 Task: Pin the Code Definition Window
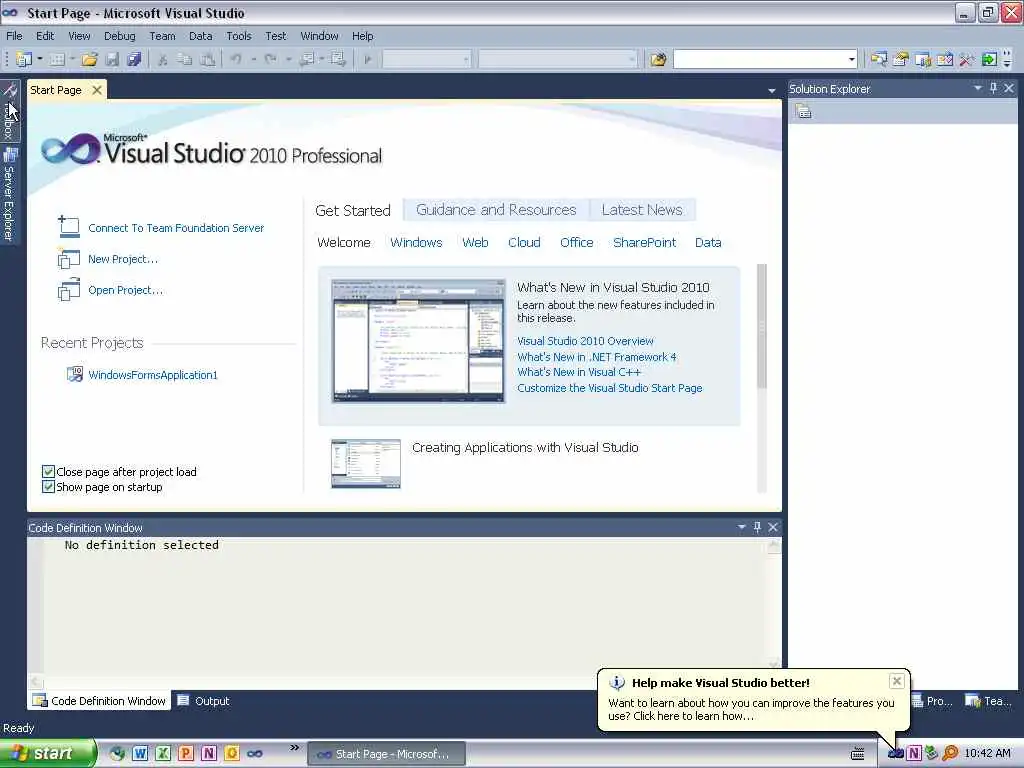pyautogui.click(x=758, y=527)
